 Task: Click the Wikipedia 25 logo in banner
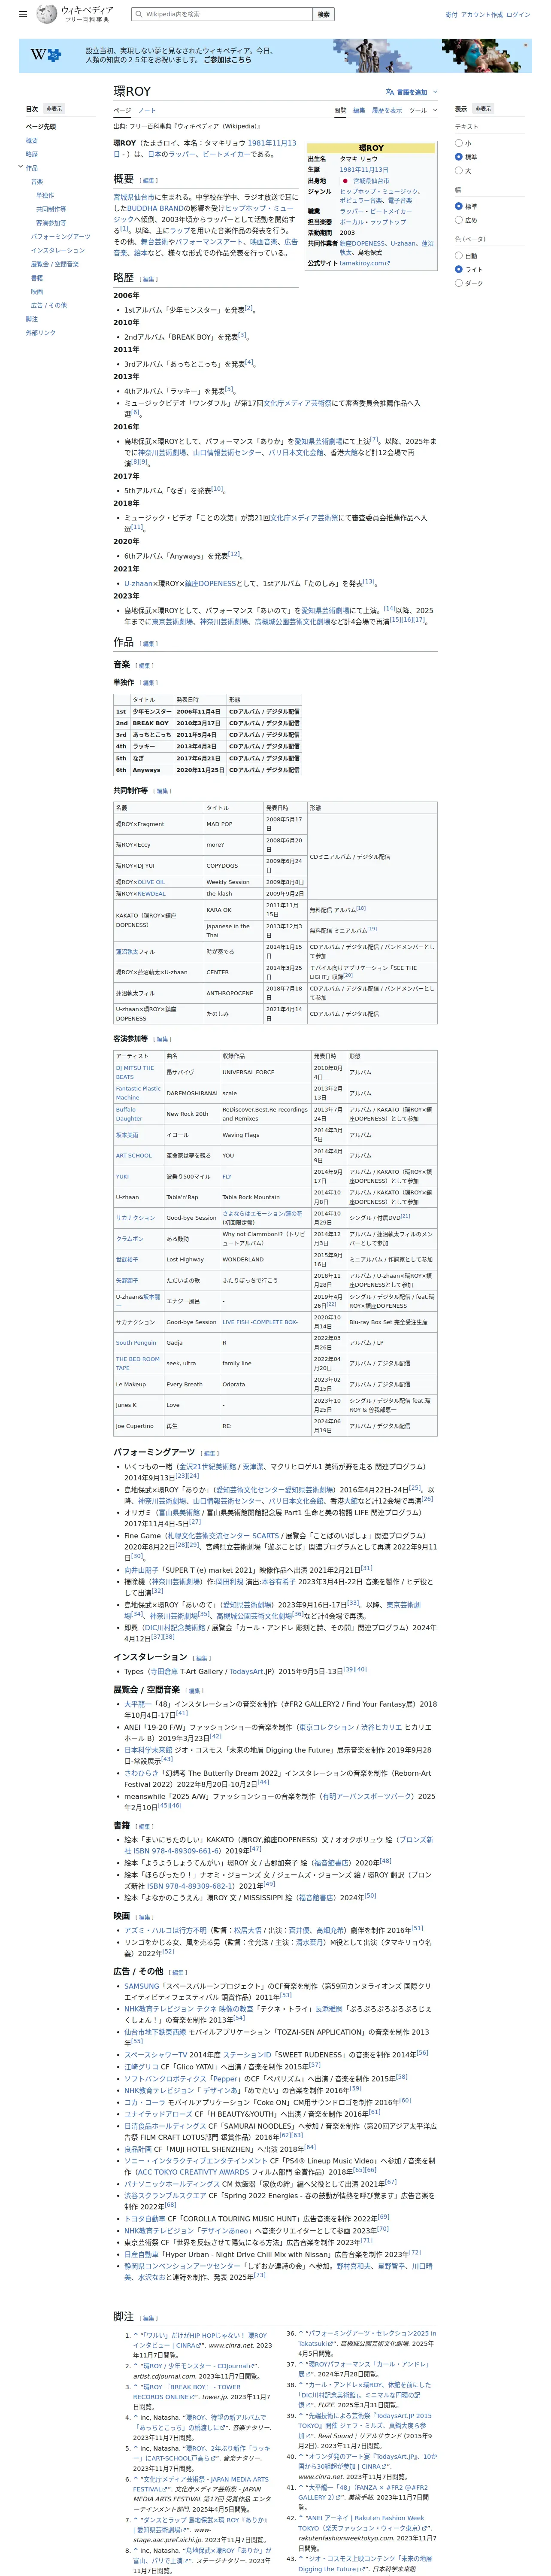[x=45, y=55]
